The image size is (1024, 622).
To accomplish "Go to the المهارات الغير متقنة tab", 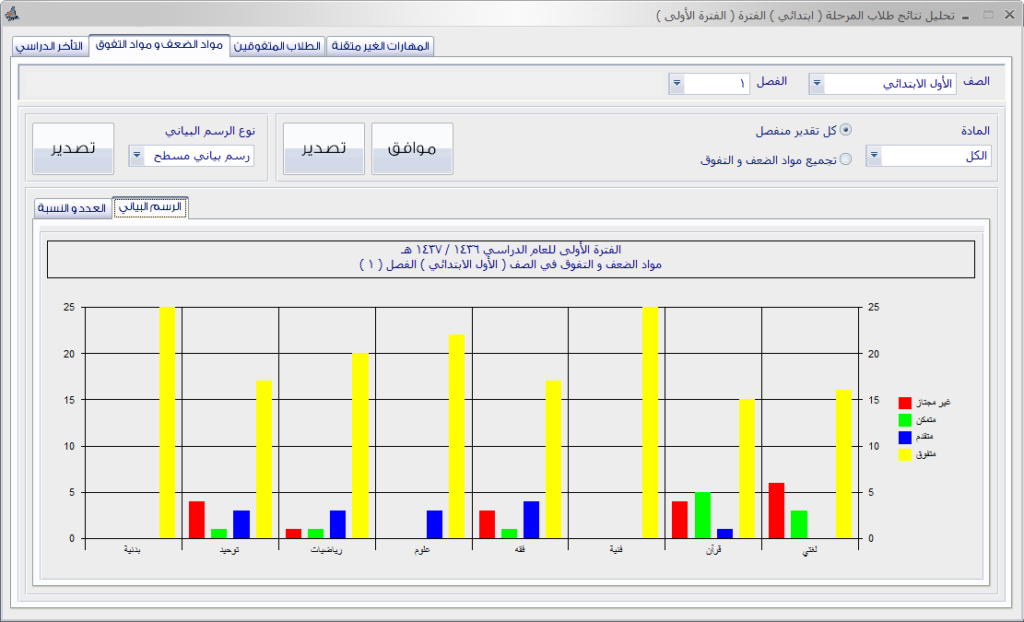I will coord(380,46).
